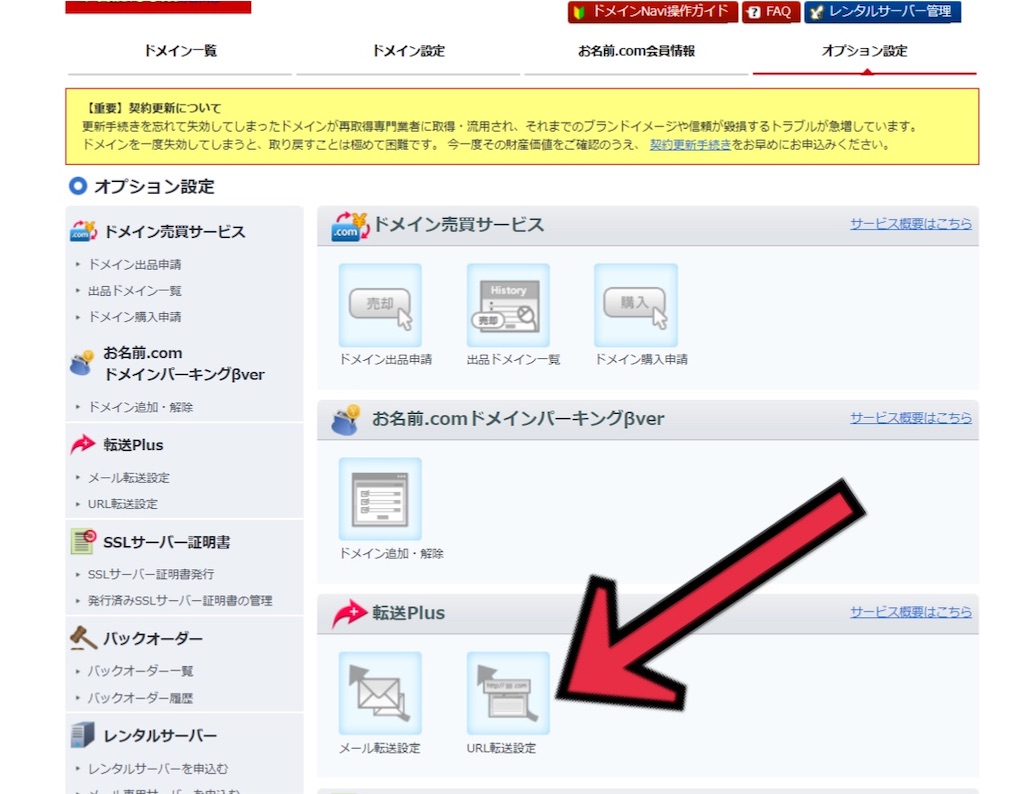The height and width of the screenshot is (794, 1024).
Task: Click the ドメイン追加・解除 caption under parking icon
Action: [x=392, y=554]
